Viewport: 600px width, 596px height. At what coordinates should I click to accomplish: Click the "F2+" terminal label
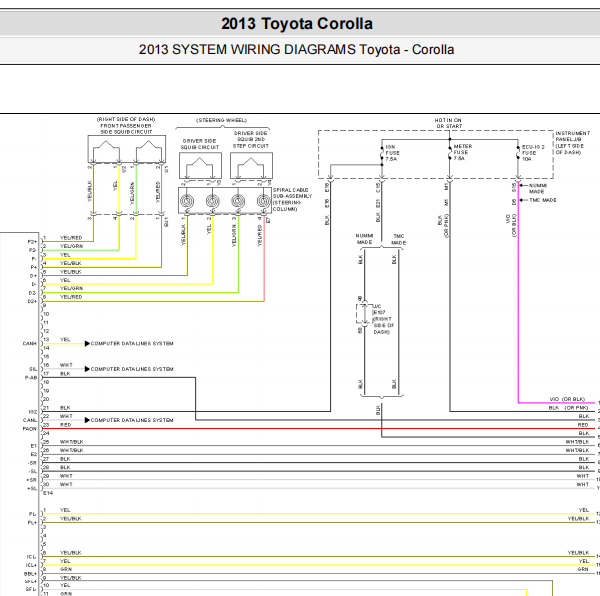click(32, 242)
